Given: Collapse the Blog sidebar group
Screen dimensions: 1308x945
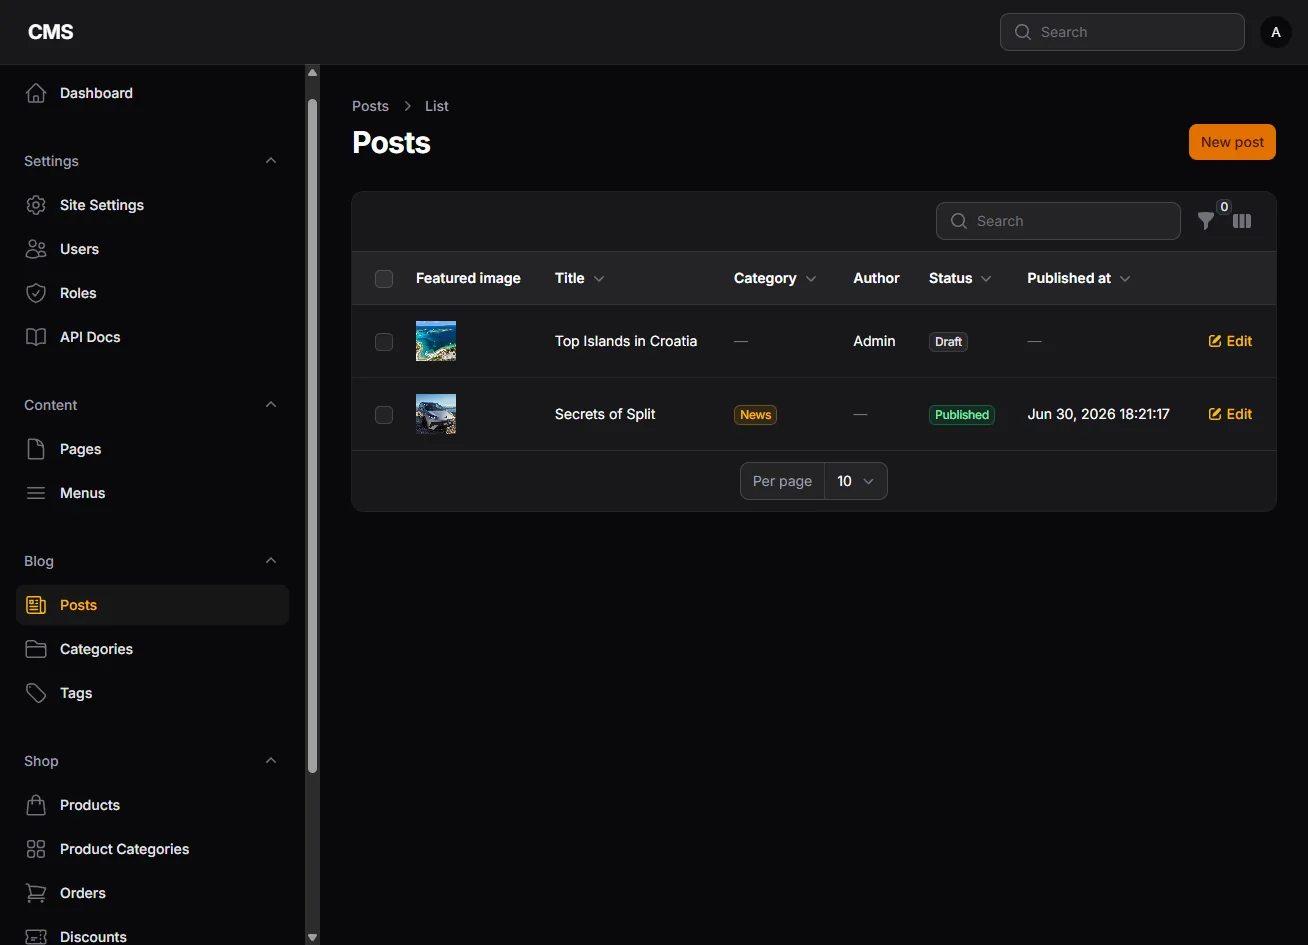Looking at the screenshot, I should pos(271,561).
